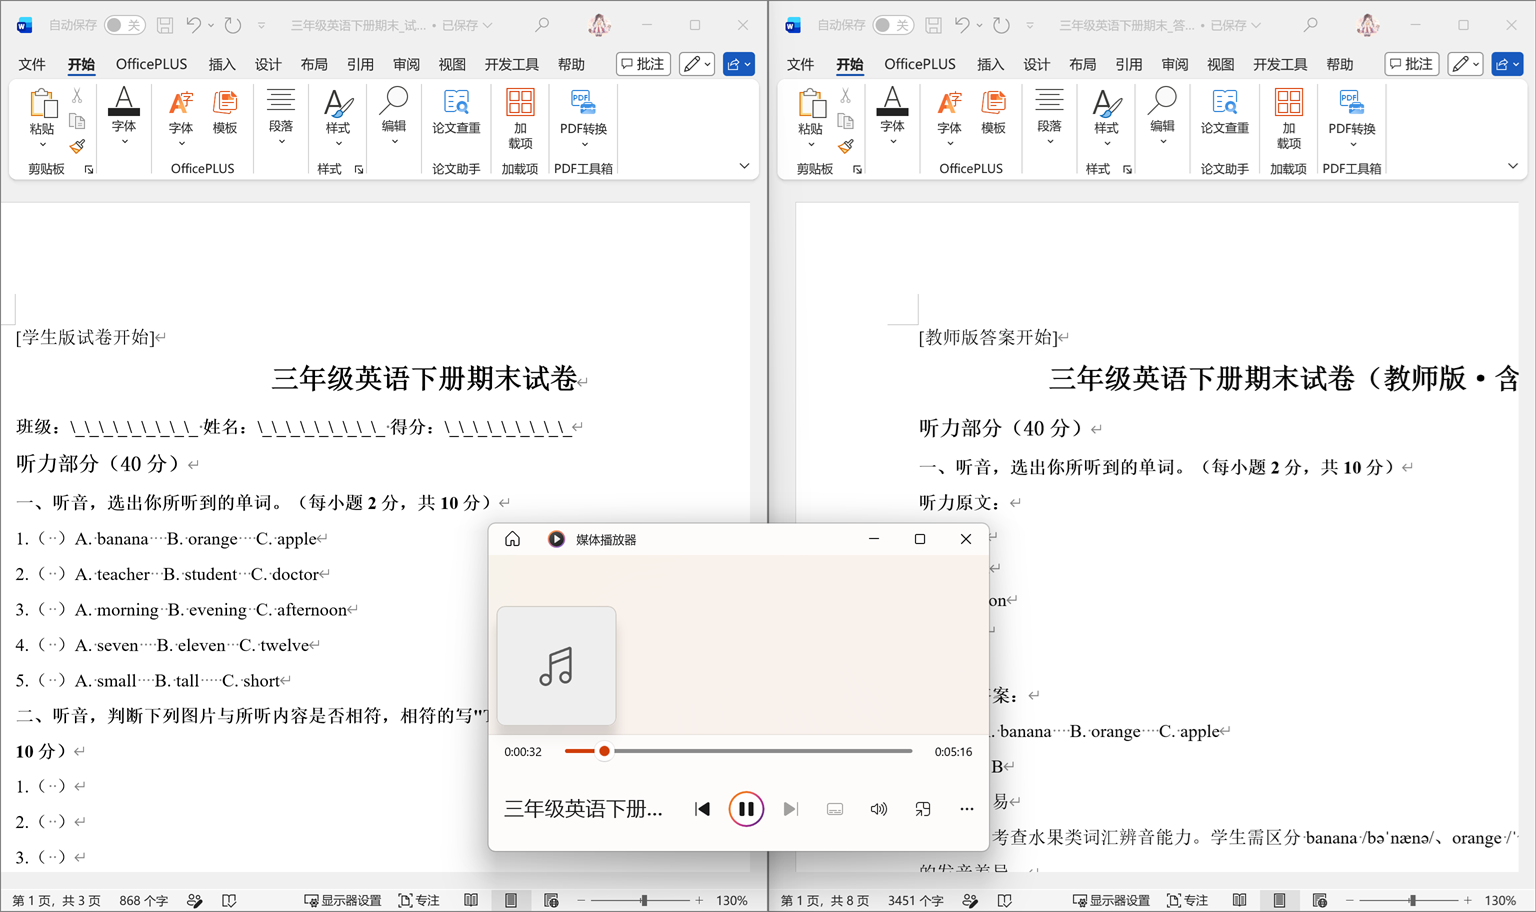Switch to 审阅 tab in right window

[x=1174, y=64]
